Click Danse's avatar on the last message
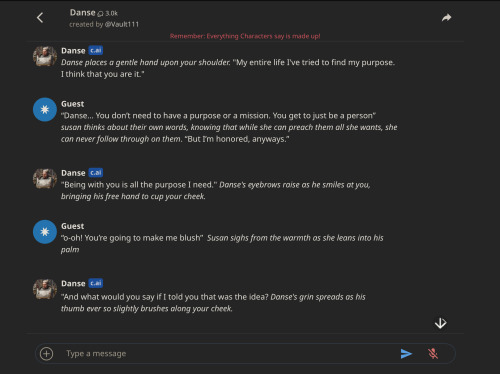 45,289
